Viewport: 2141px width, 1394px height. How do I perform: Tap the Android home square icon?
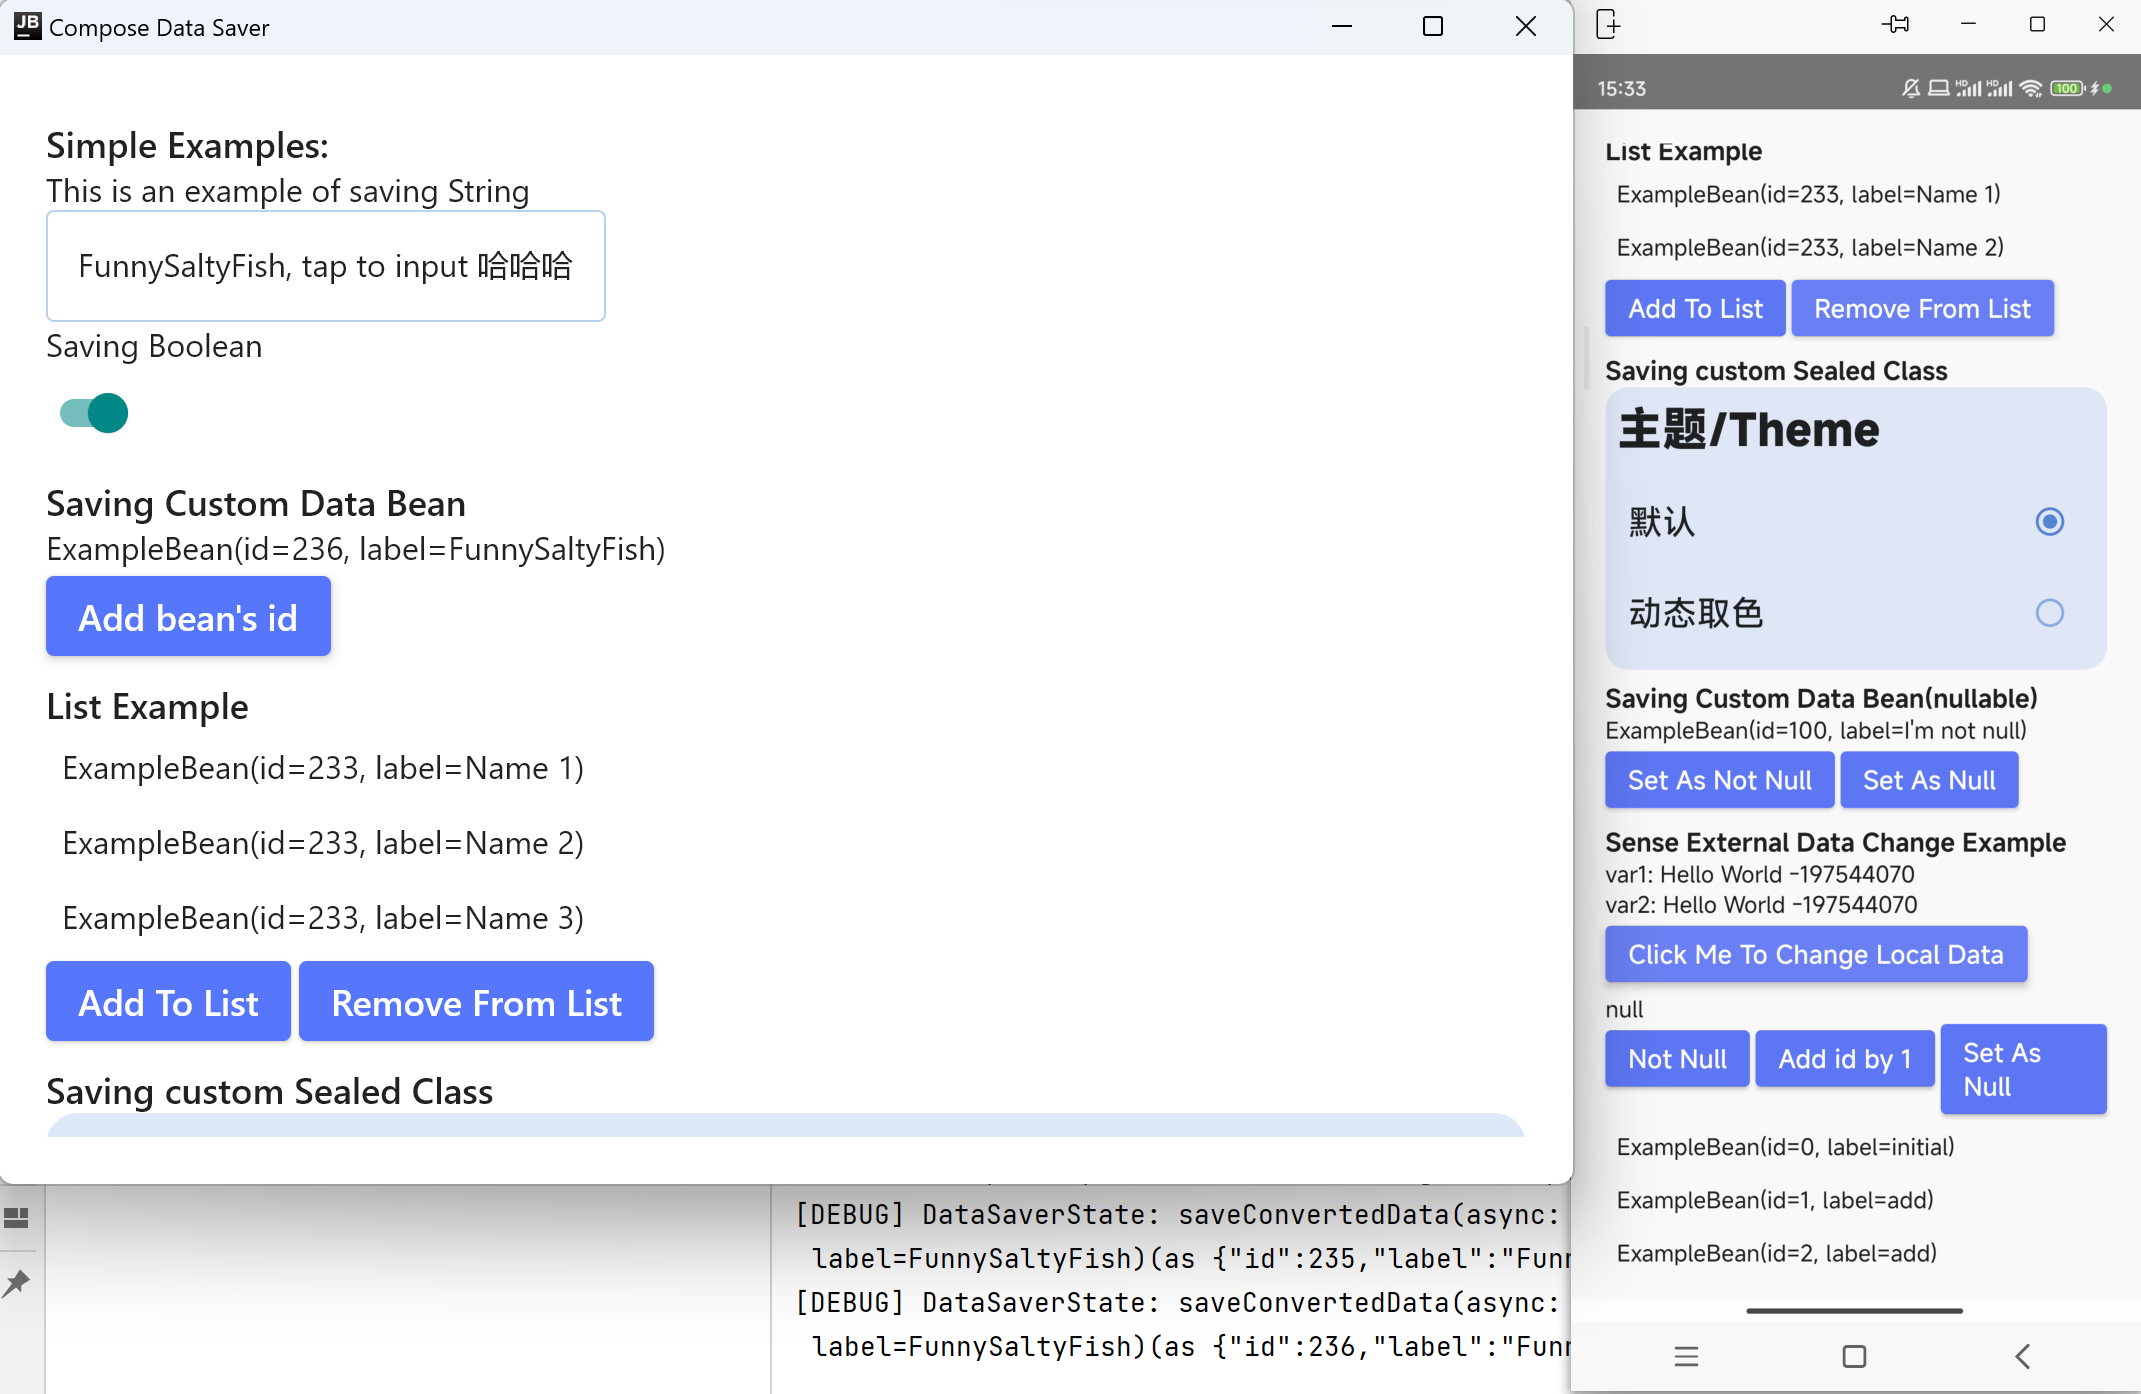pyautogui.click(x=1854, y=1356)
